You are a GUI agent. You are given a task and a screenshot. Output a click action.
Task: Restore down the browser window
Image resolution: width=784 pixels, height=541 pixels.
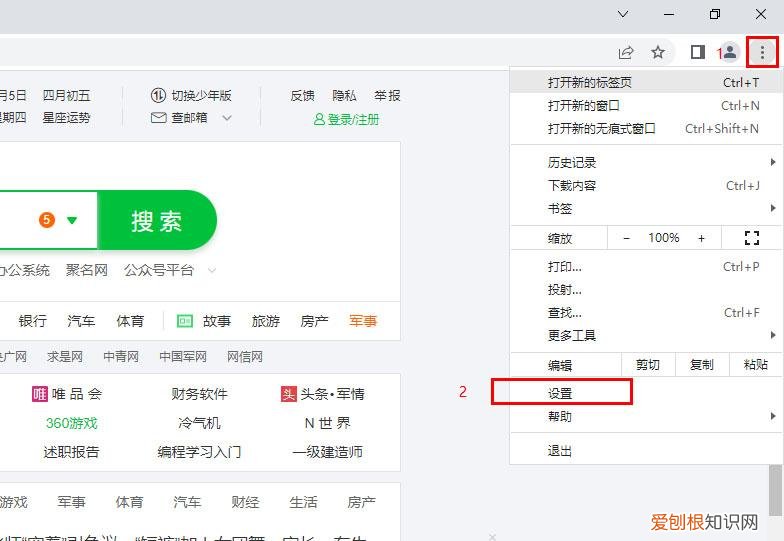(715, 14)
